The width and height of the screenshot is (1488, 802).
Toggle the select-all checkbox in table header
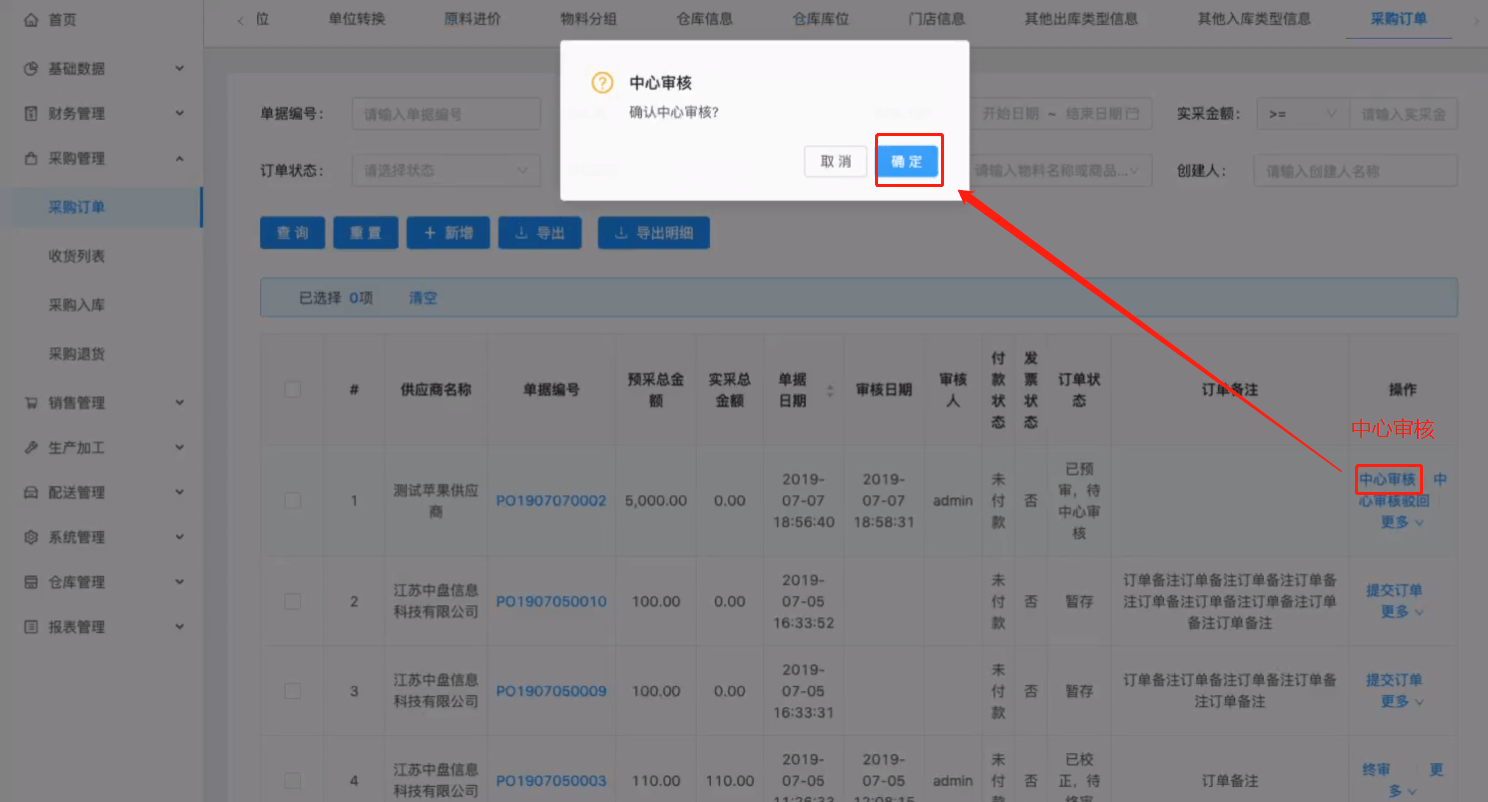pyautogui.click(x=292, y=390)
